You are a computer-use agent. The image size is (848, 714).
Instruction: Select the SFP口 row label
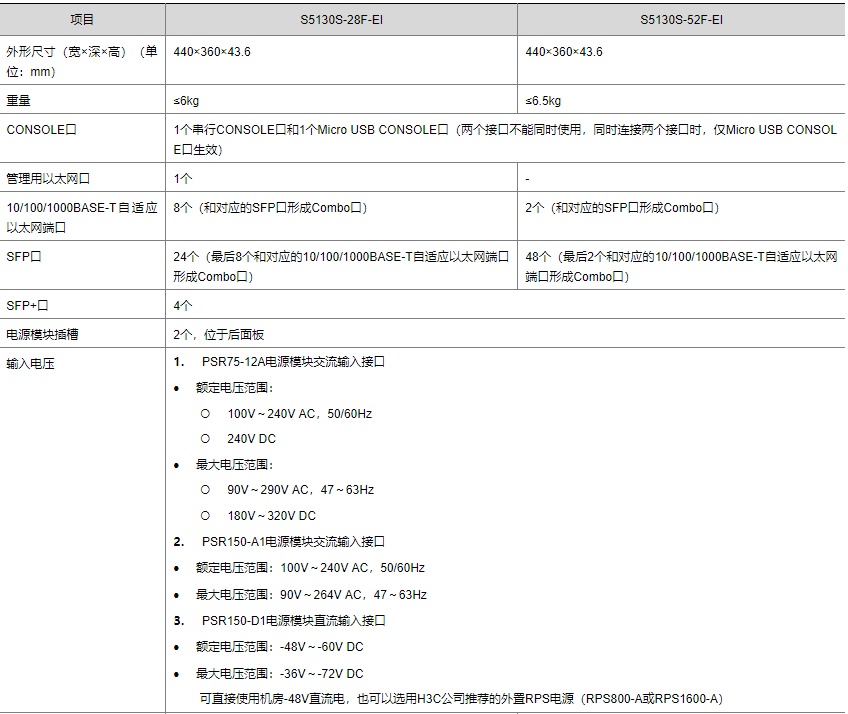point(24,256)
